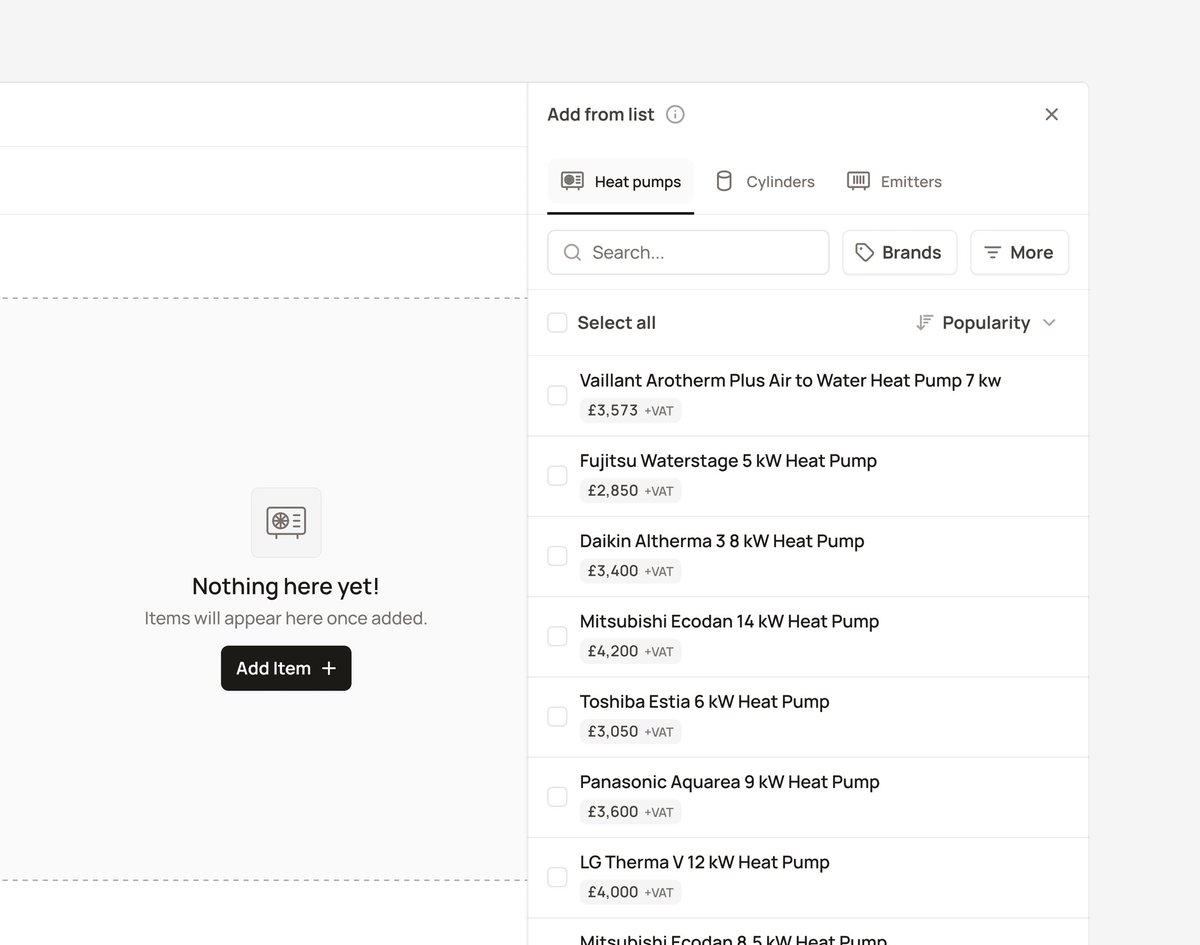The image size is (1200, 945).
Task: Check the Panasonic Aquarea 9 kW checkbox
Action: click(x=557, y=796)
